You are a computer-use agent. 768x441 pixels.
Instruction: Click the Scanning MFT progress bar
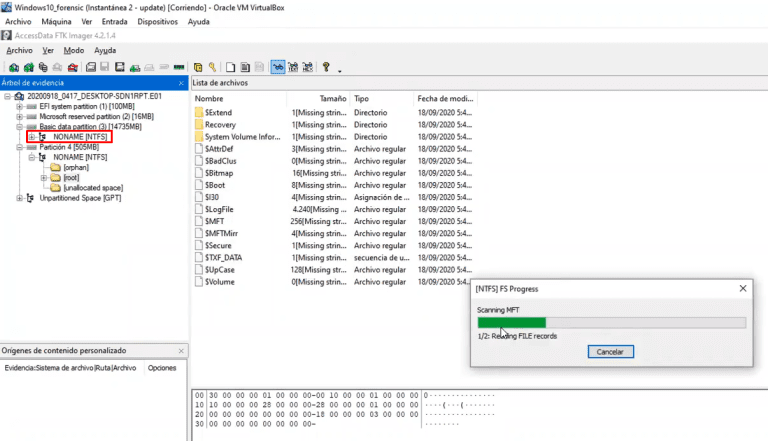612,322
